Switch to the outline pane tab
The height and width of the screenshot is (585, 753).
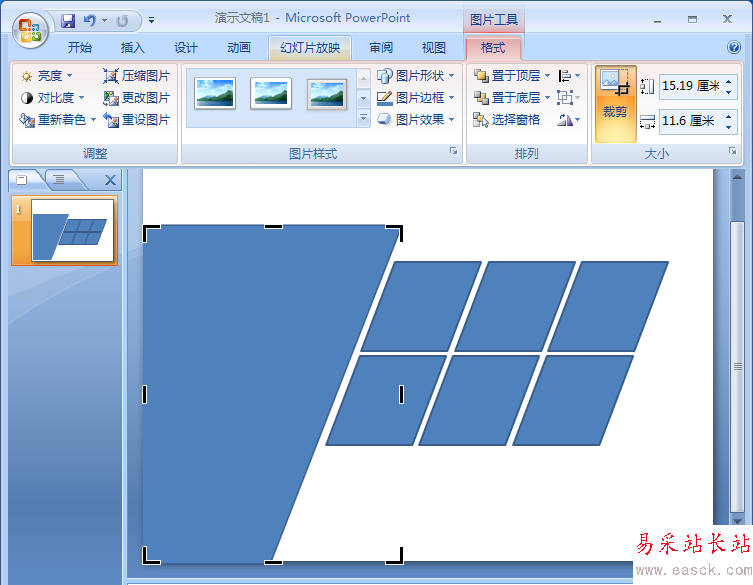point(59,180)
